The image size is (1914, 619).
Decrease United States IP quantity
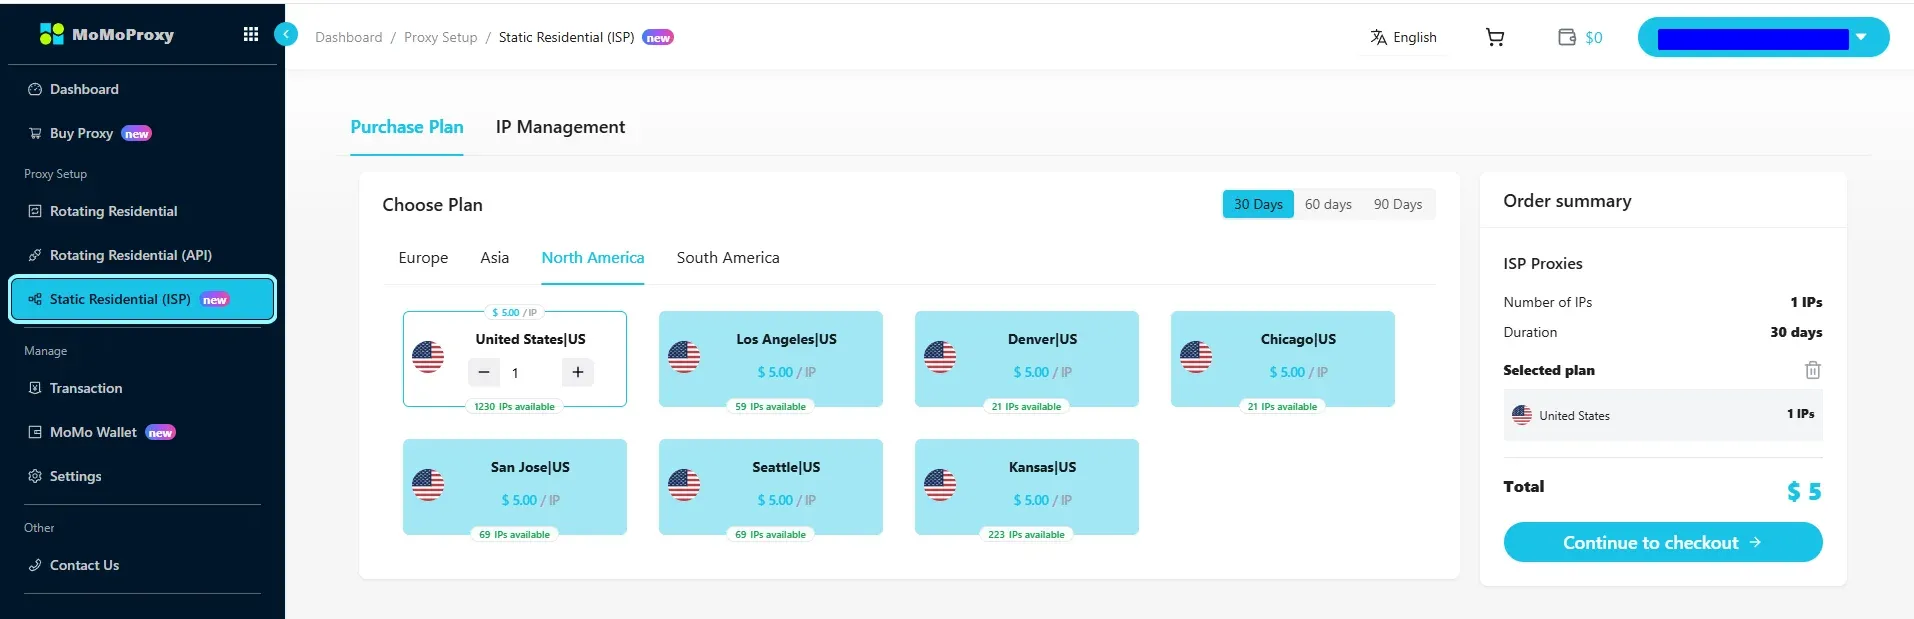pos(484,372)
